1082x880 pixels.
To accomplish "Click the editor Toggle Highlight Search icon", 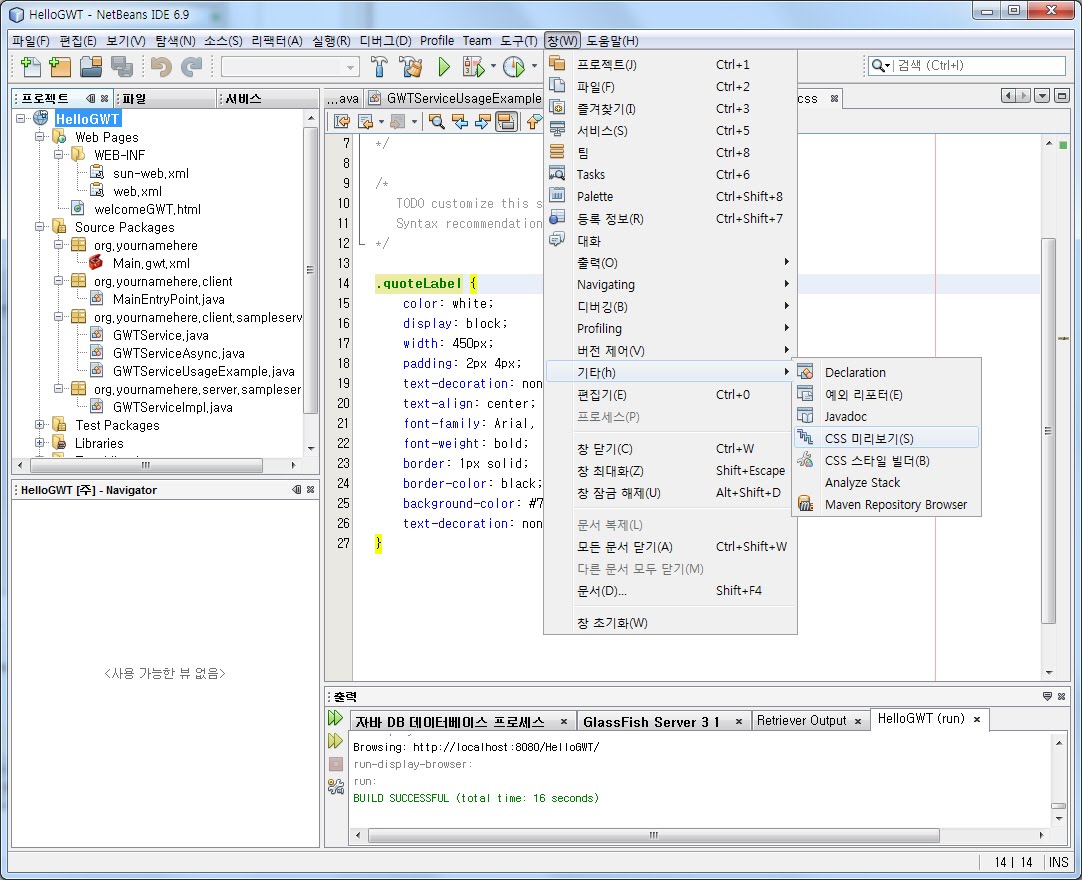I will coord(506,122).
